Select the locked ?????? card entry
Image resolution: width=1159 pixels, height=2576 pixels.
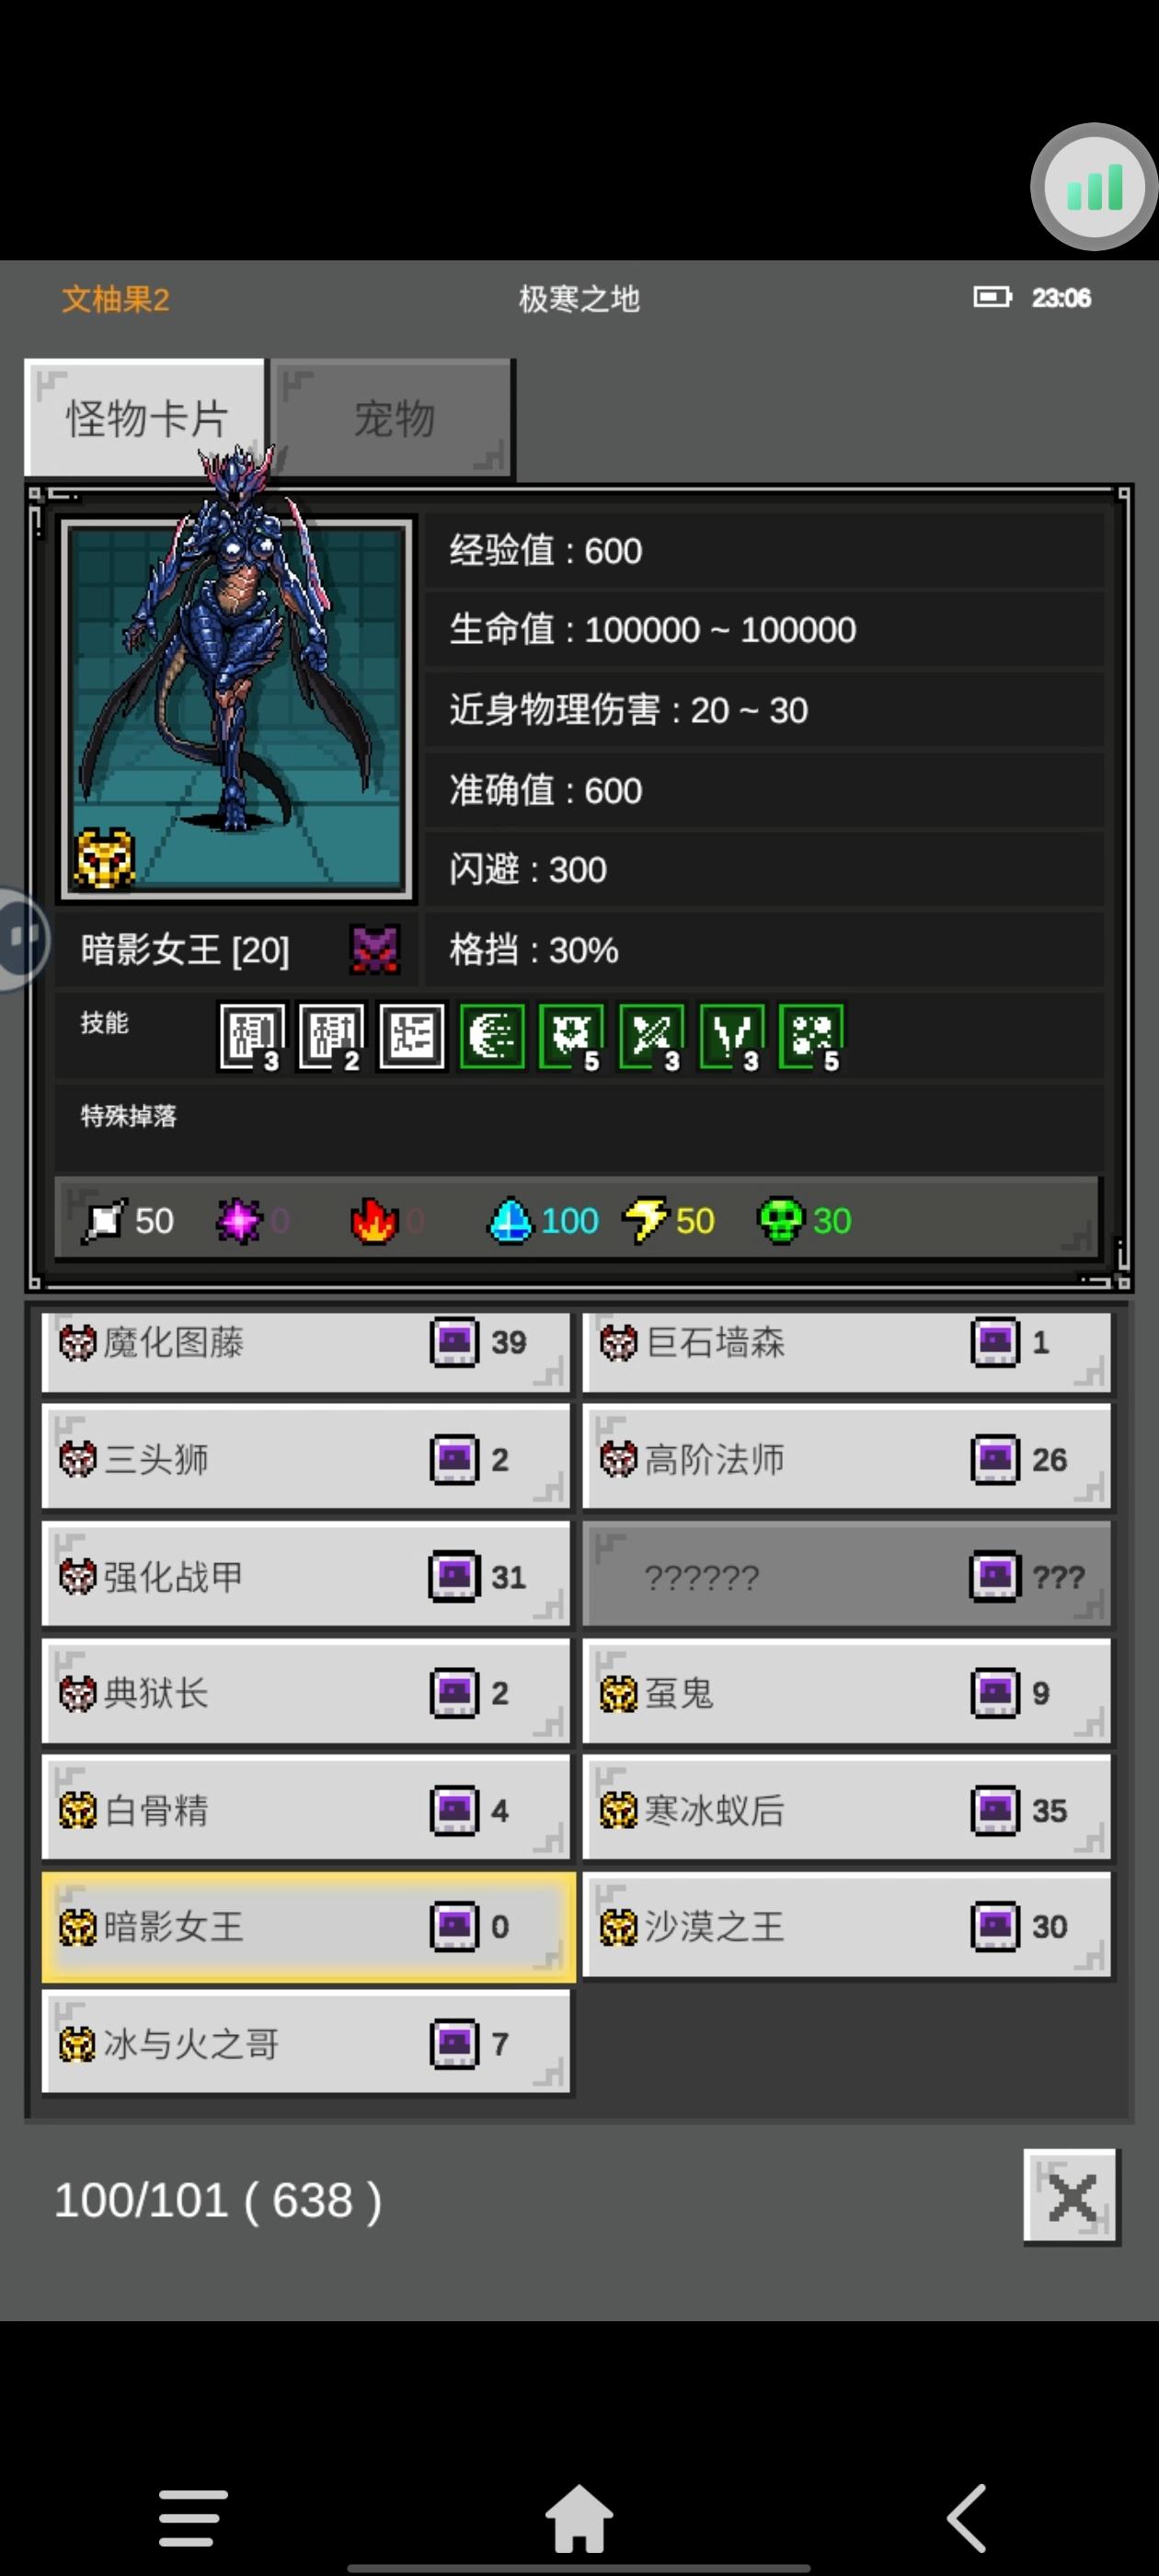pyautogui.click(x=847, y=1576)
